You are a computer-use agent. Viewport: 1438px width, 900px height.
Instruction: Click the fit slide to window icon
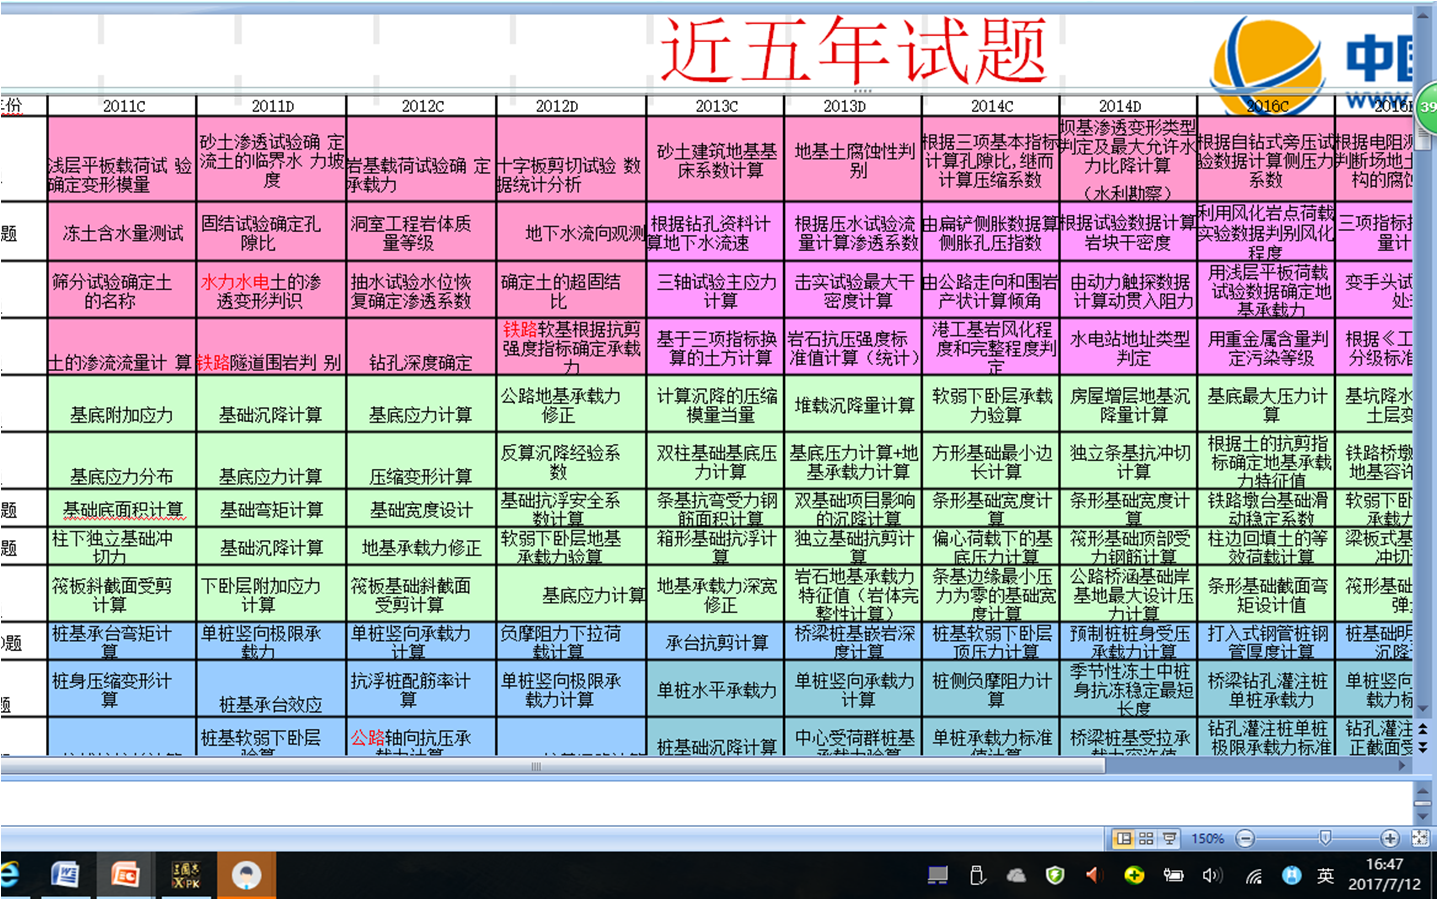click(x=1420, y=838)
